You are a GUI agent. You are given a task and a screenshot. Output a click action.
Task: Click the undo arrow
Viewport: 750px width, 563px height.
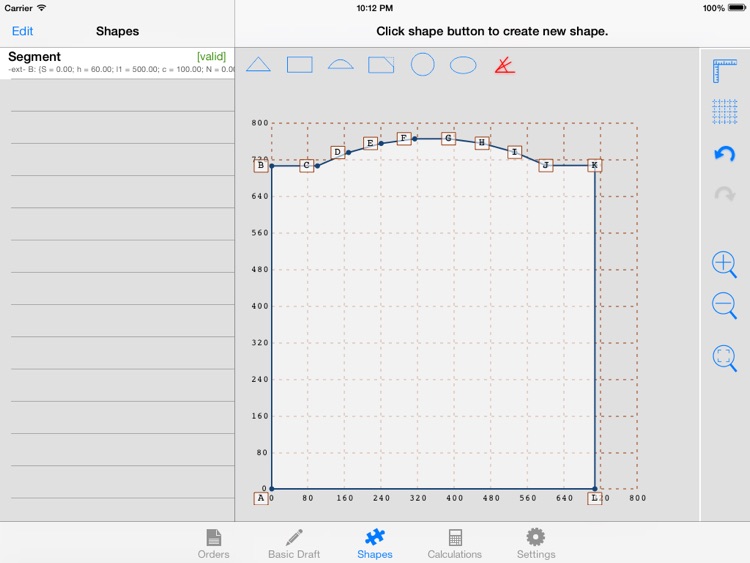click(724, 154)
